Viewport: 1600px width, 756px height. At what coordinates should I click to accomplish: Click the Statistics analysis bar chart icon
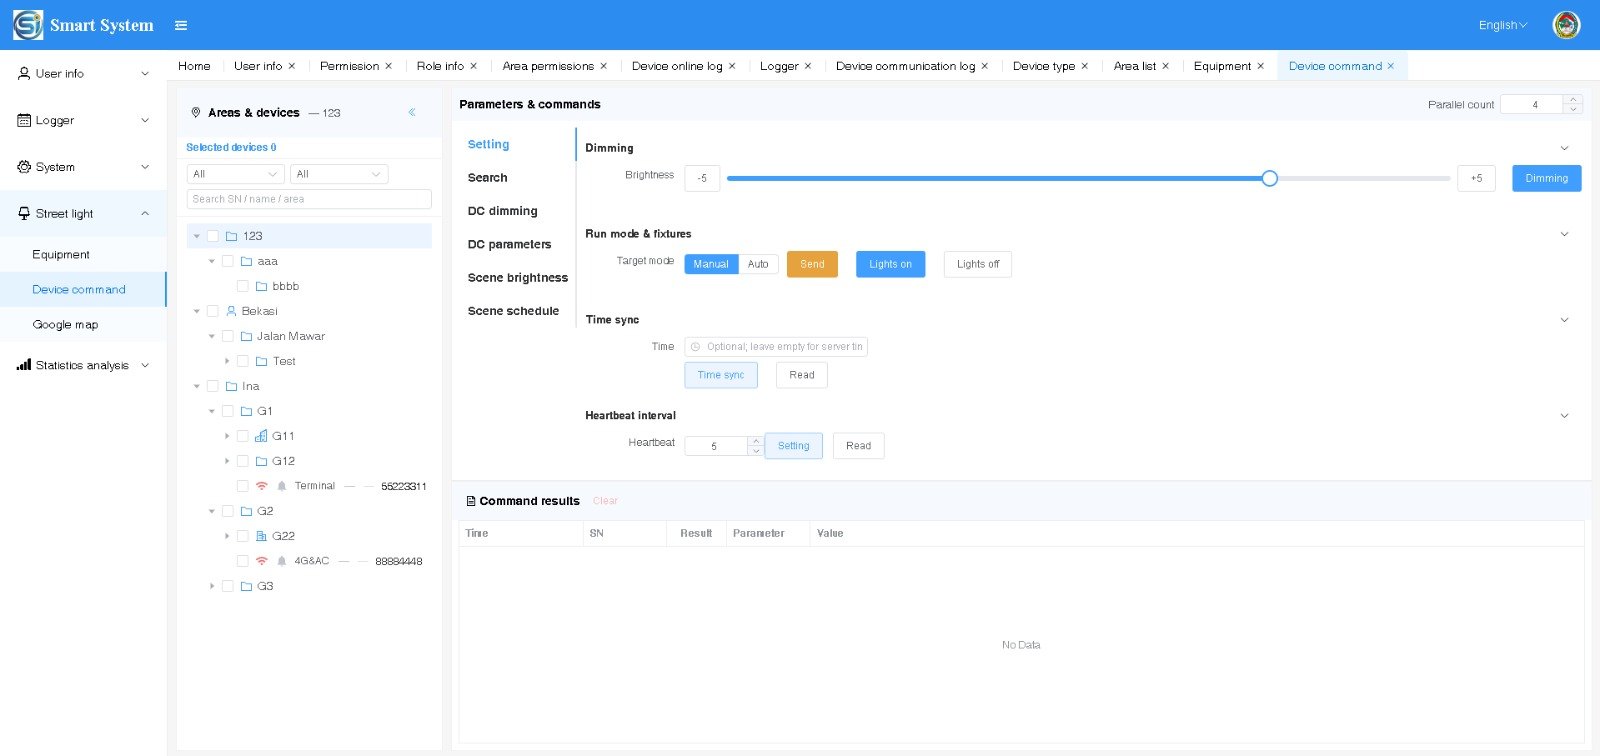coord(24,365)
